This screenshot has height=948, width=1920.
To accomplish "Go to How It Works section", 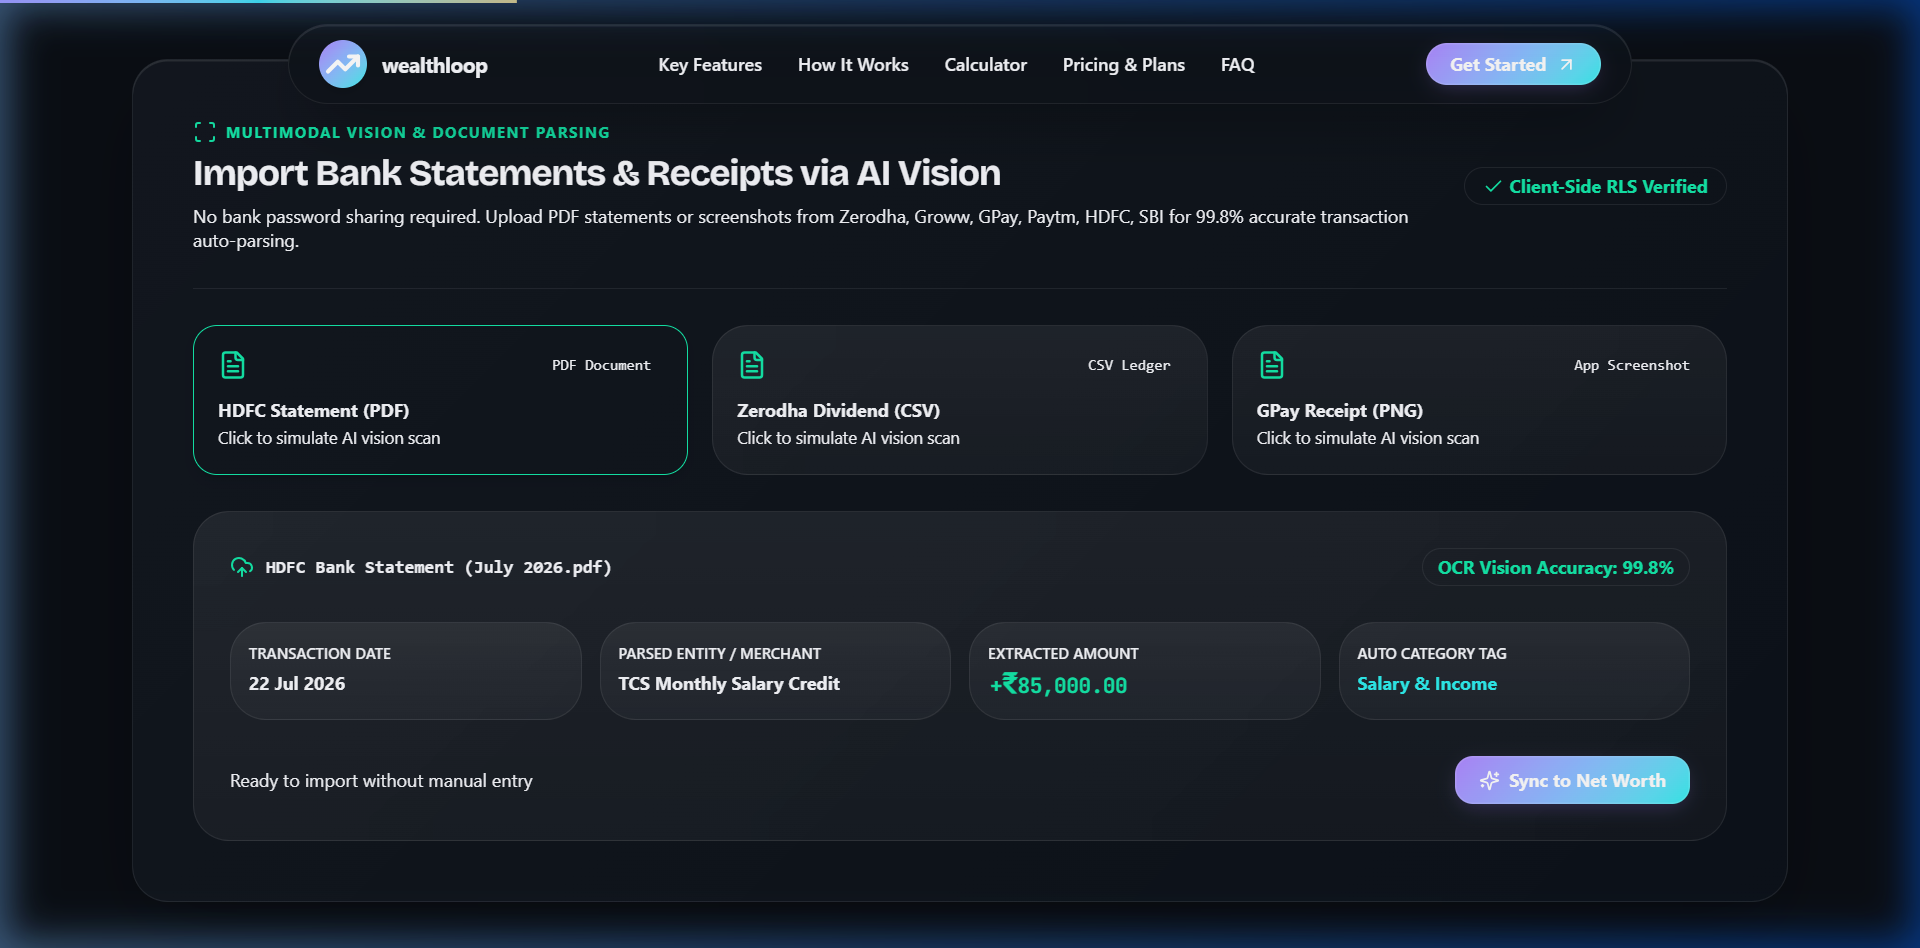I will pos(853,65).
